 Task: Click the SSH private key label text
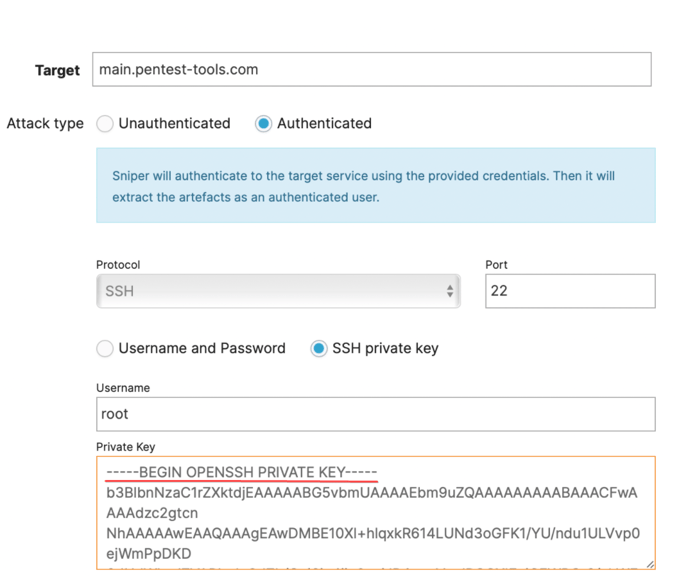(x=385, y=348)
